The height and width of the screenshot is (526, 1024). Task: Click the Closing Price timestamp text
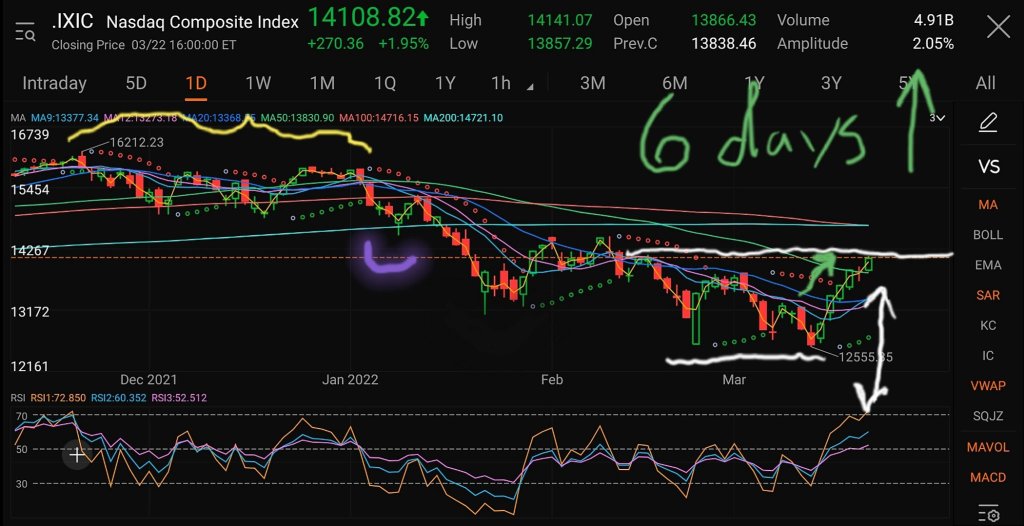(144, 45)
